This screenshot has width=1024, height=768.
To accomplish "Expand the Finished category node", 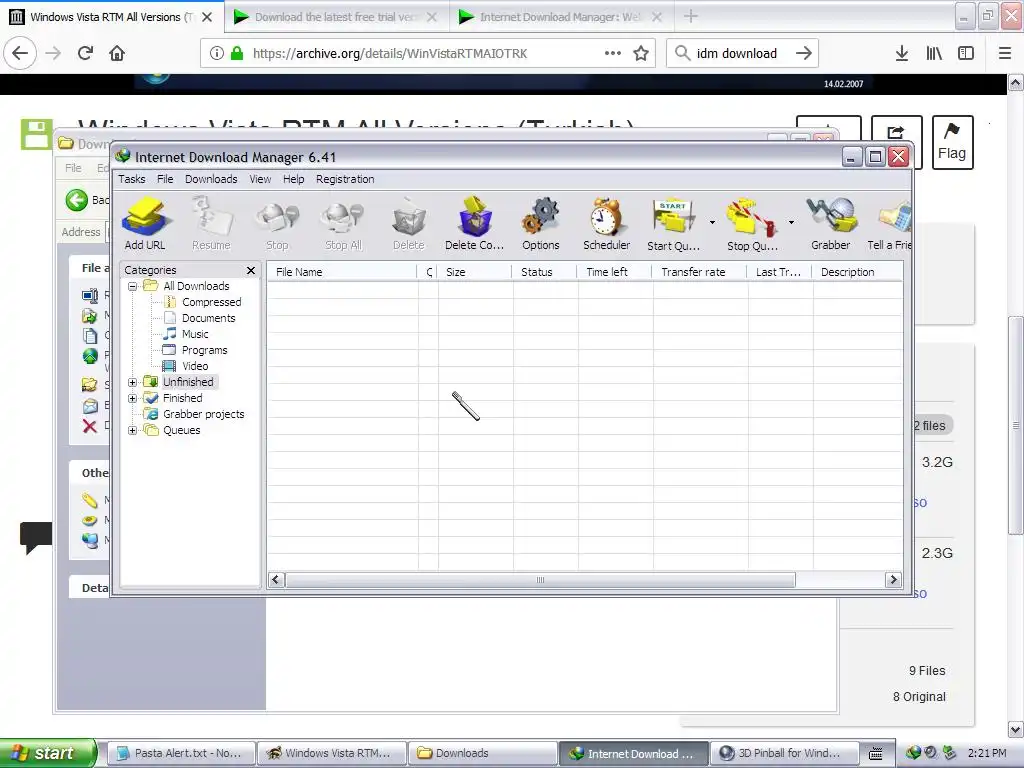I will click(133, 398).
